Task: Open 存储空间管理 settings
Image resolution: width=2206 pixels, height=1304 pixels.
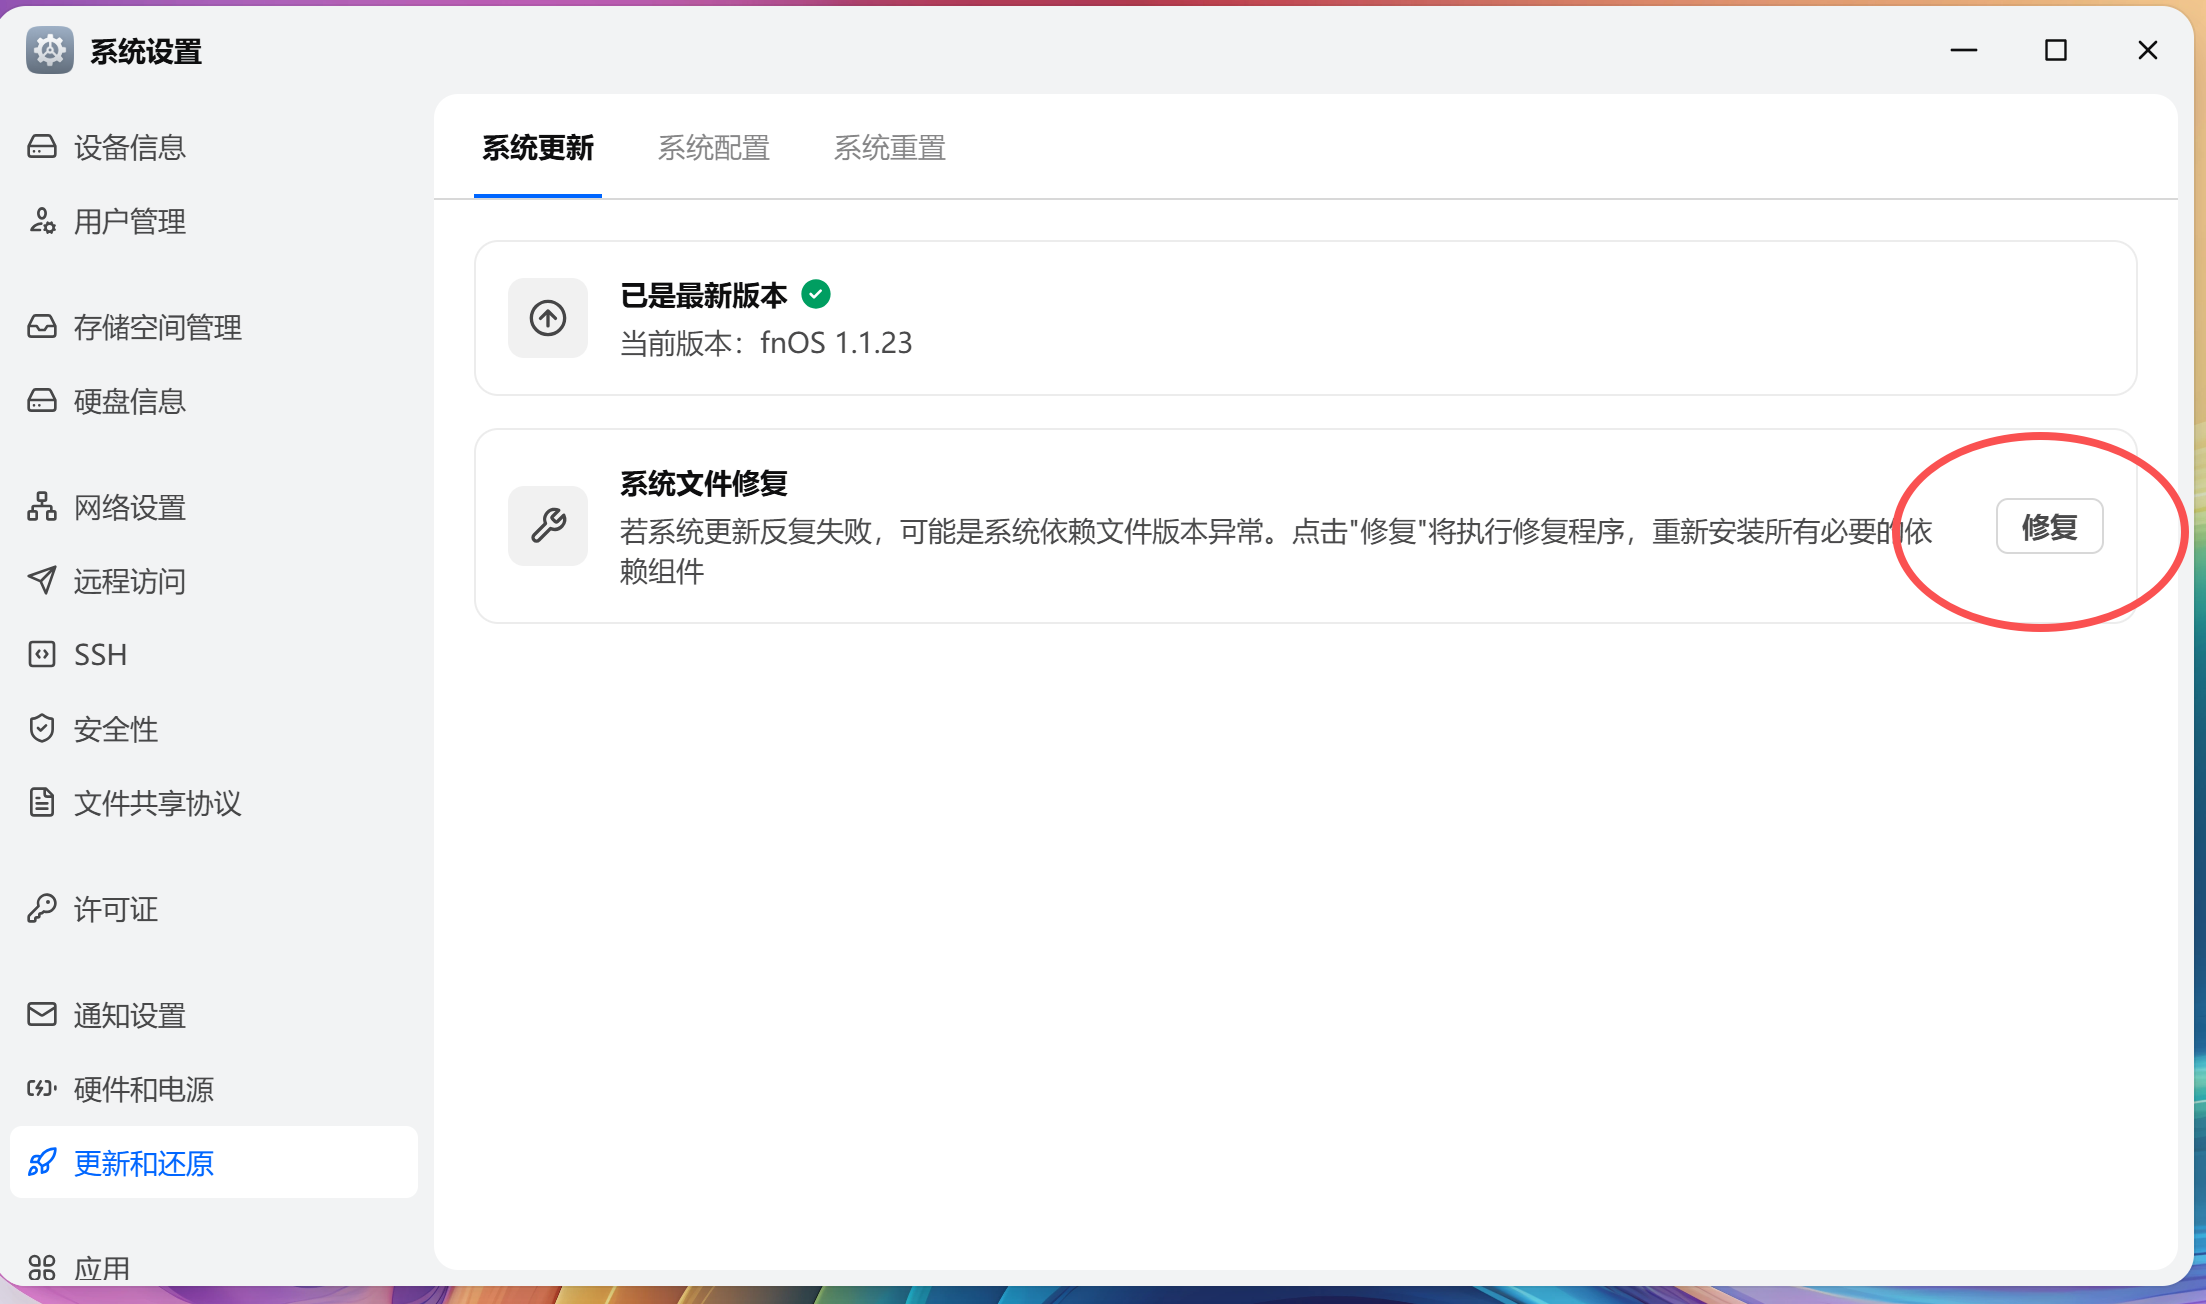Action: point(156,327)
